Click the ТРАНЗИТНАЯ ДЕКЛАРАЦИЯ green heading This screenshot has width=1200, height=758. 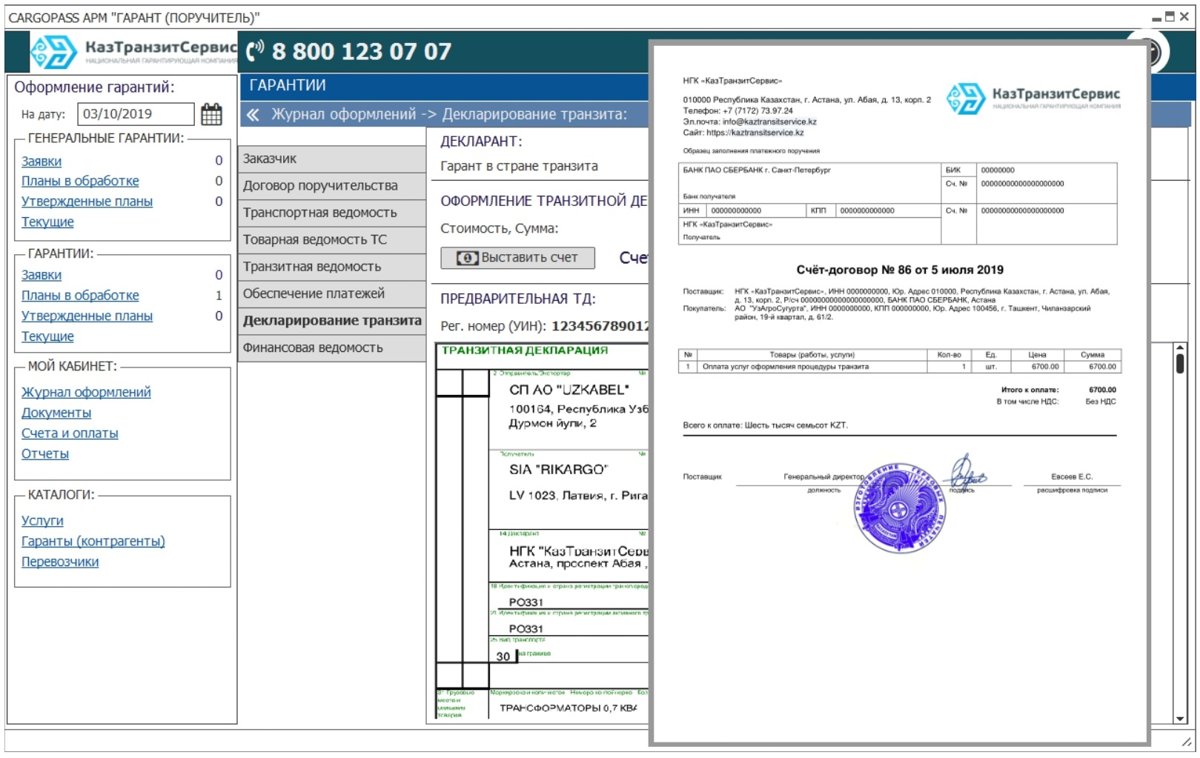click(524, 351)
